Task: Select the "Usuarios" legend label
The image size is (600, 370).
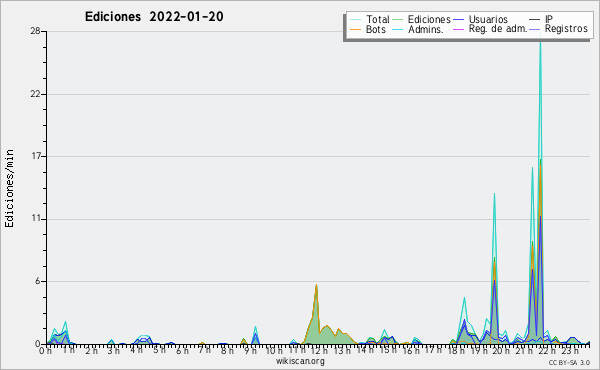Action: (x=488, y=19)
